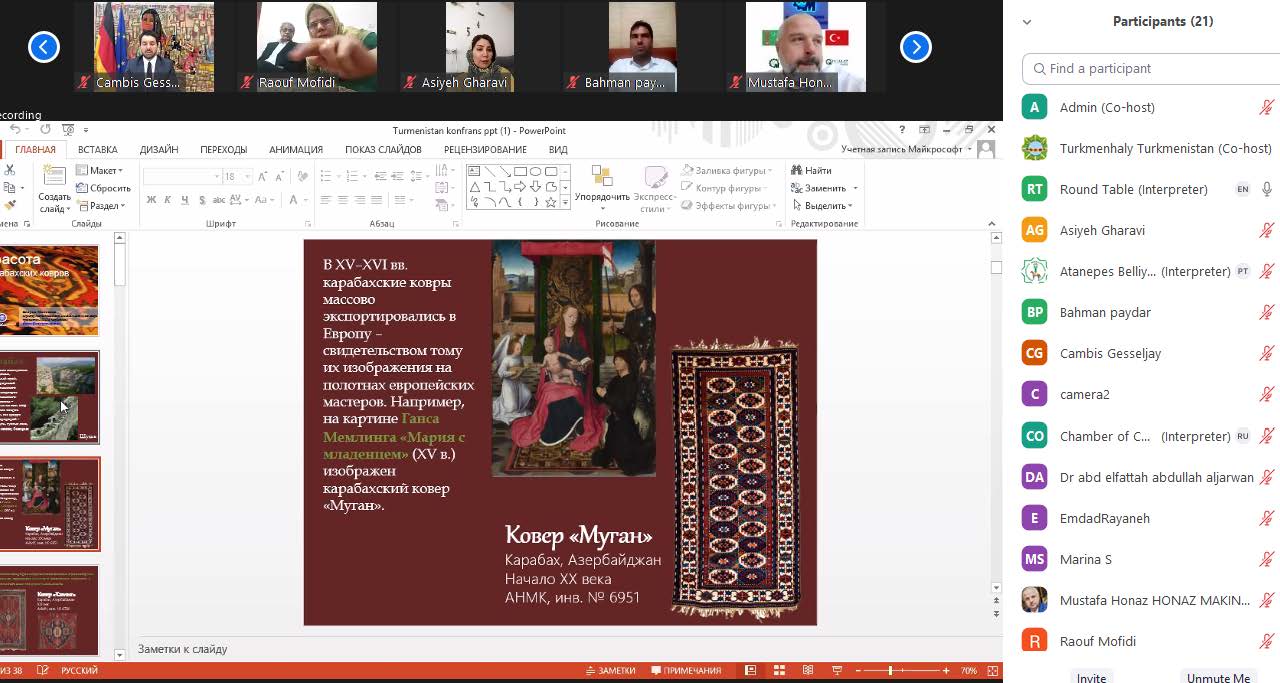Screen dimensions: 1280x683
Task: Switch to Normal view in status bar
Action: (752, 671)
